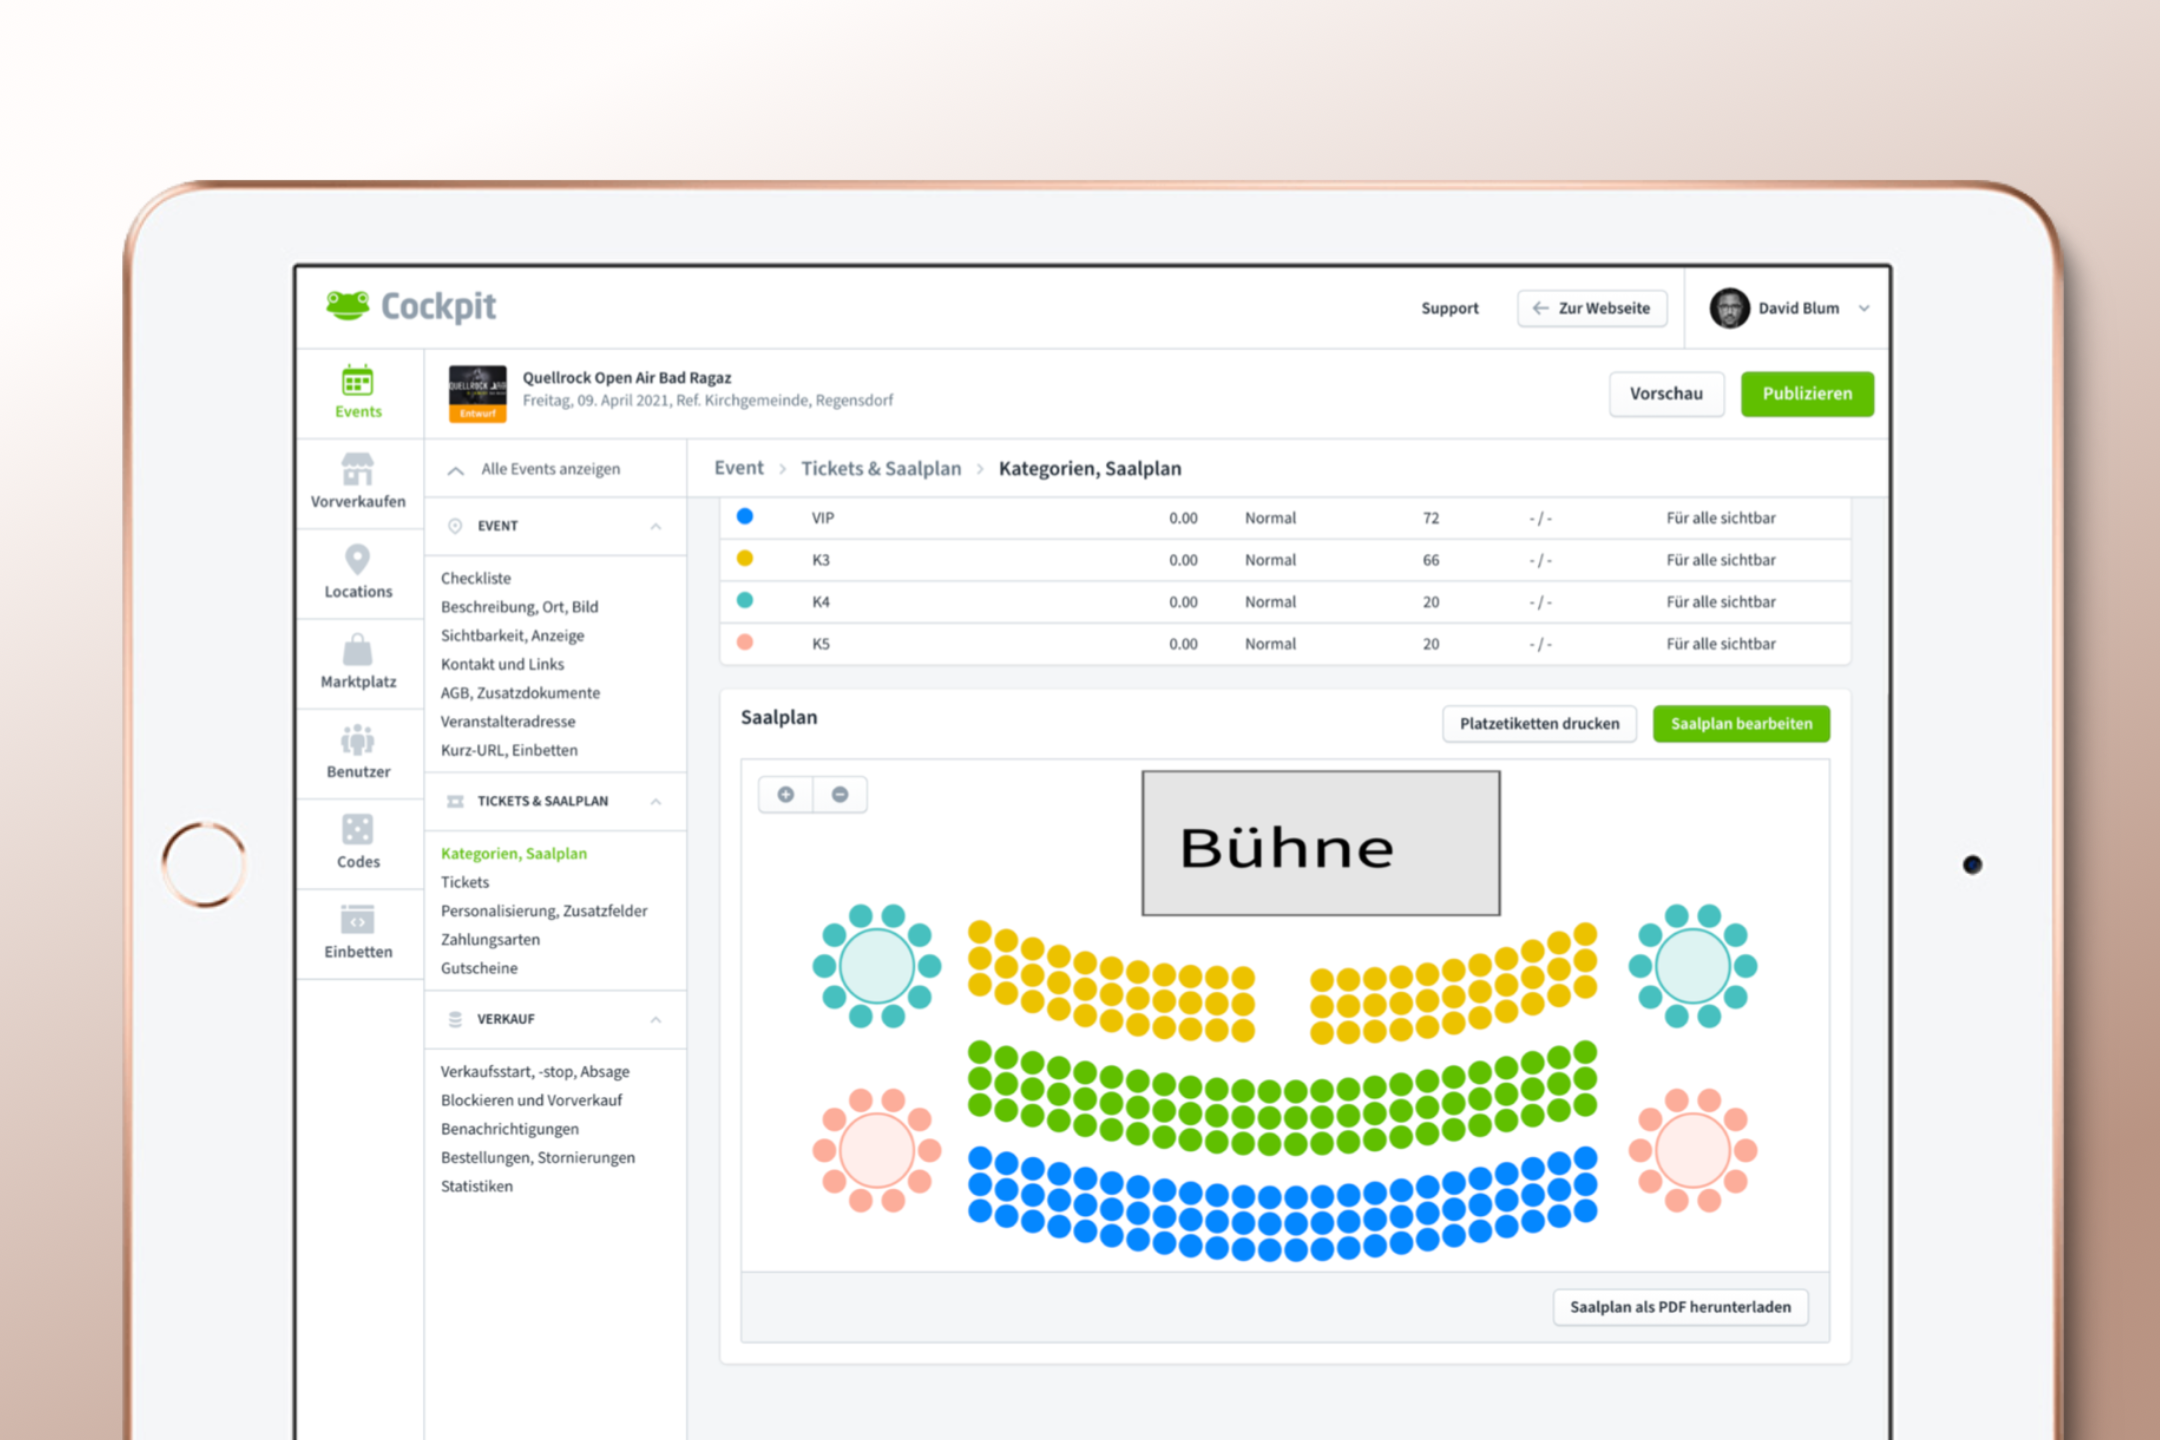Select the VIP category row name
This screenshot has width=2160, height=1440.
click(823, 518)
